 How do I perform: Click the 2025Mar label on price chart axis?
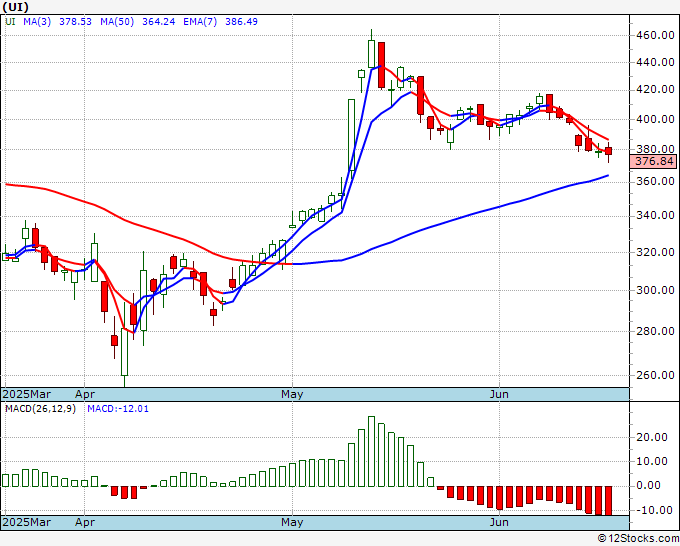[x=27, y=395]
